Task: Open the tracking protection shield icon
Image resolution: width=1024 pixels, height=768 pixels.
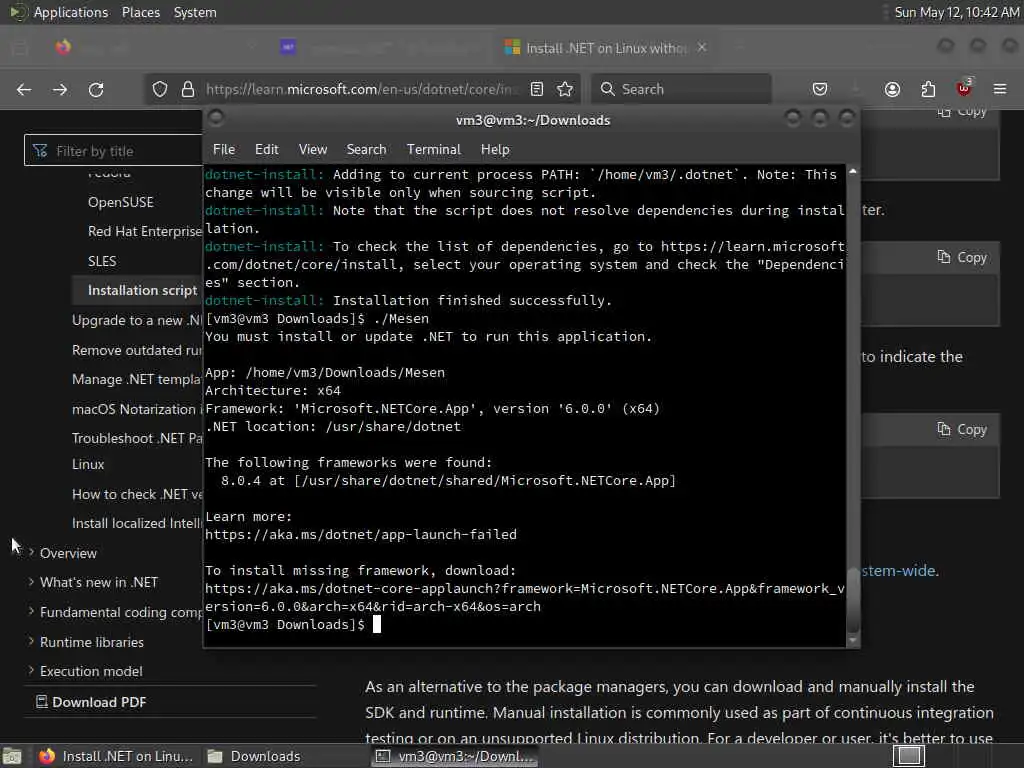Action: pyautogui.click(x=160, y=89)
